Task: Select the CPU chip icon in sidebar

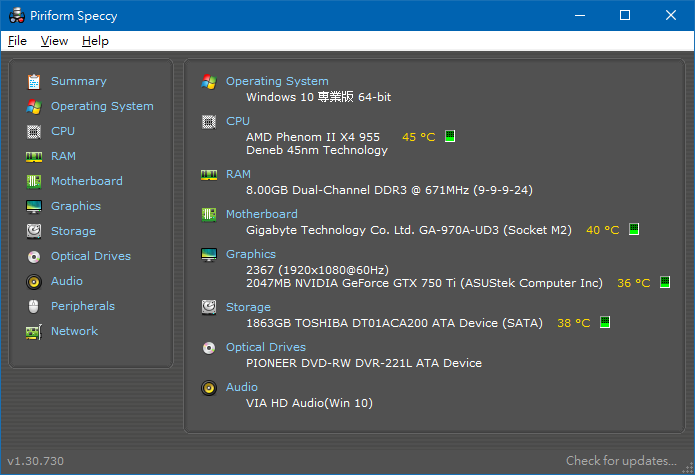Action: (34, 132)
